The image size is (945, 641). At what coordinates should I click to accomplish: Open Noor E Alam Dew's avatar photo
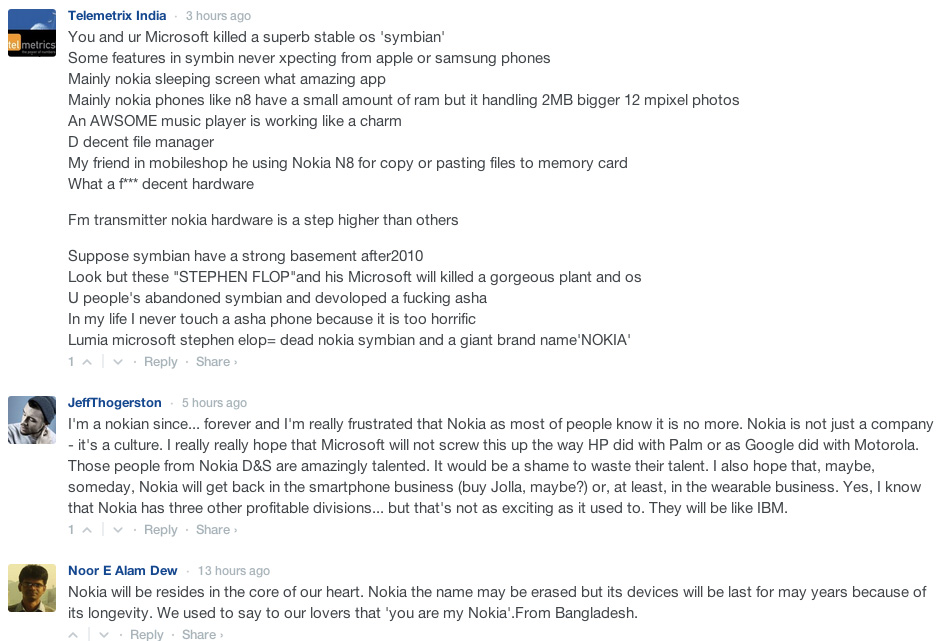[32, 588]
